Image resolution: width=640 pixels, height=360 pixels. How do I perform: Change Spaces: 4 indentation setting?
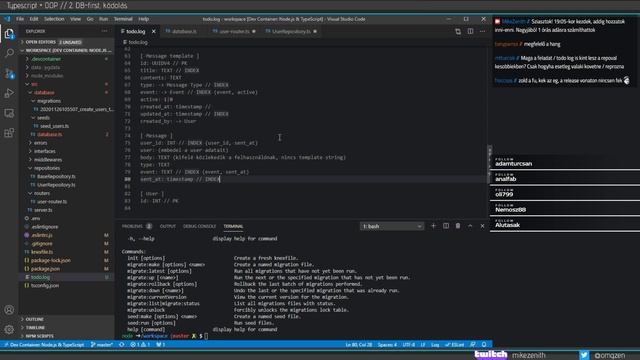[387, 345]
